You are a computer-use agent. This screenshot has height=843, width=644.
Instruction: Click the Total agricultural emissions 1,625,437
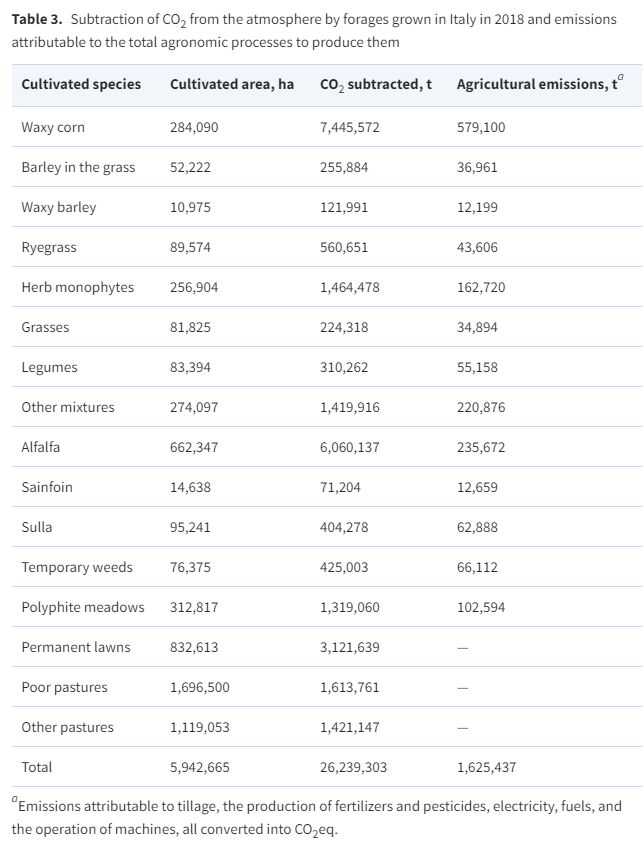coord(486,767)
